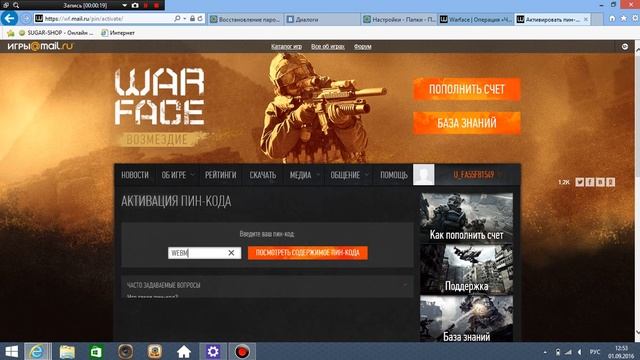
Task: Click the lock icon in the address bar
Action: click(x=192, y=19)
